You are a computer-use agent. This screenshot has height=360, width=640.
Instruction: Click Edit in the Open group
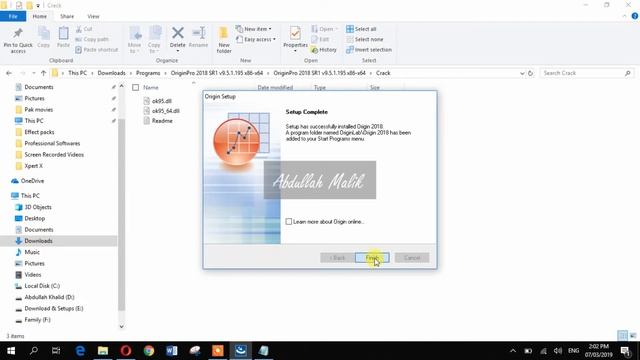pyautogui.click(x=320, y=39)
